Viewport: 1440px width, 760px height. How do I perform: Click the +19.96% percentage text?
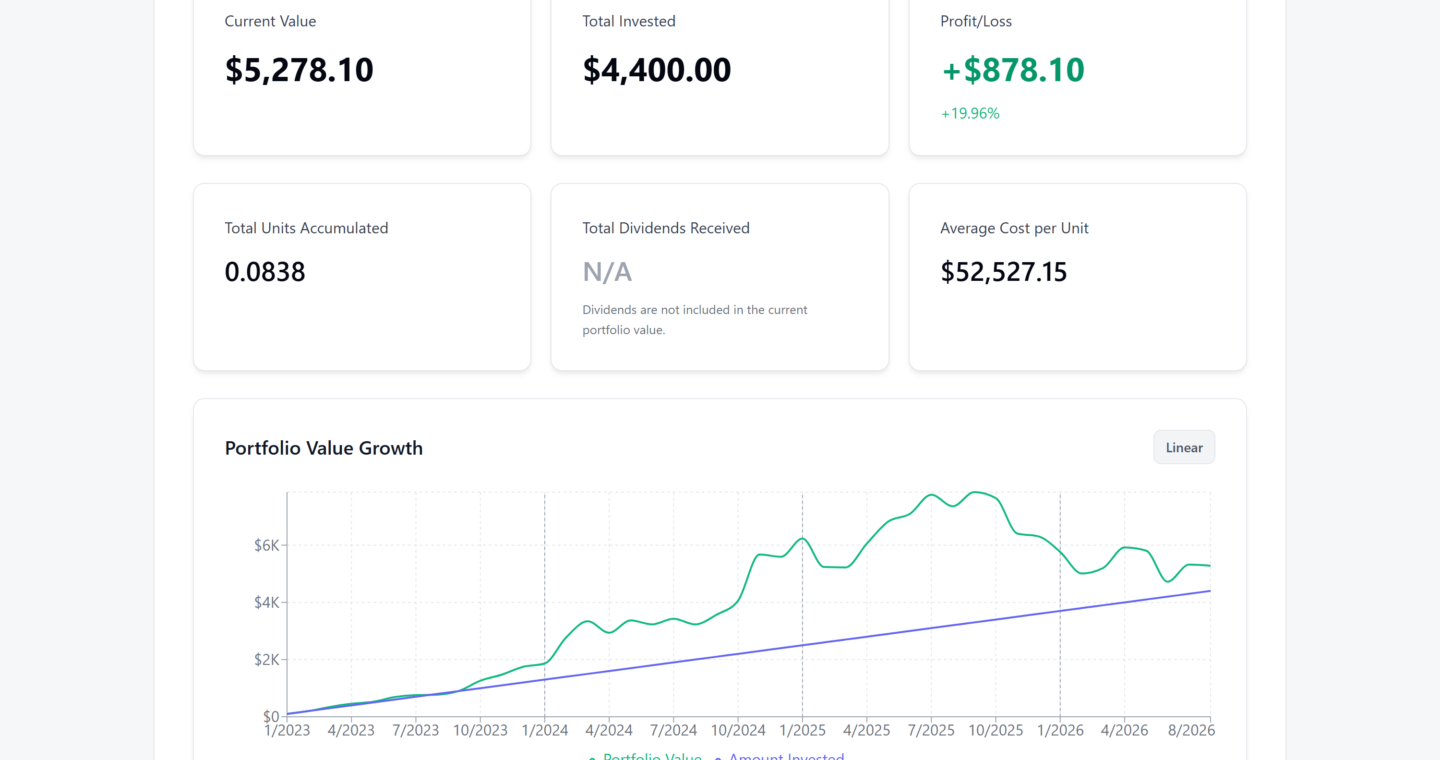pyautogui.click(x=970, y=113)
